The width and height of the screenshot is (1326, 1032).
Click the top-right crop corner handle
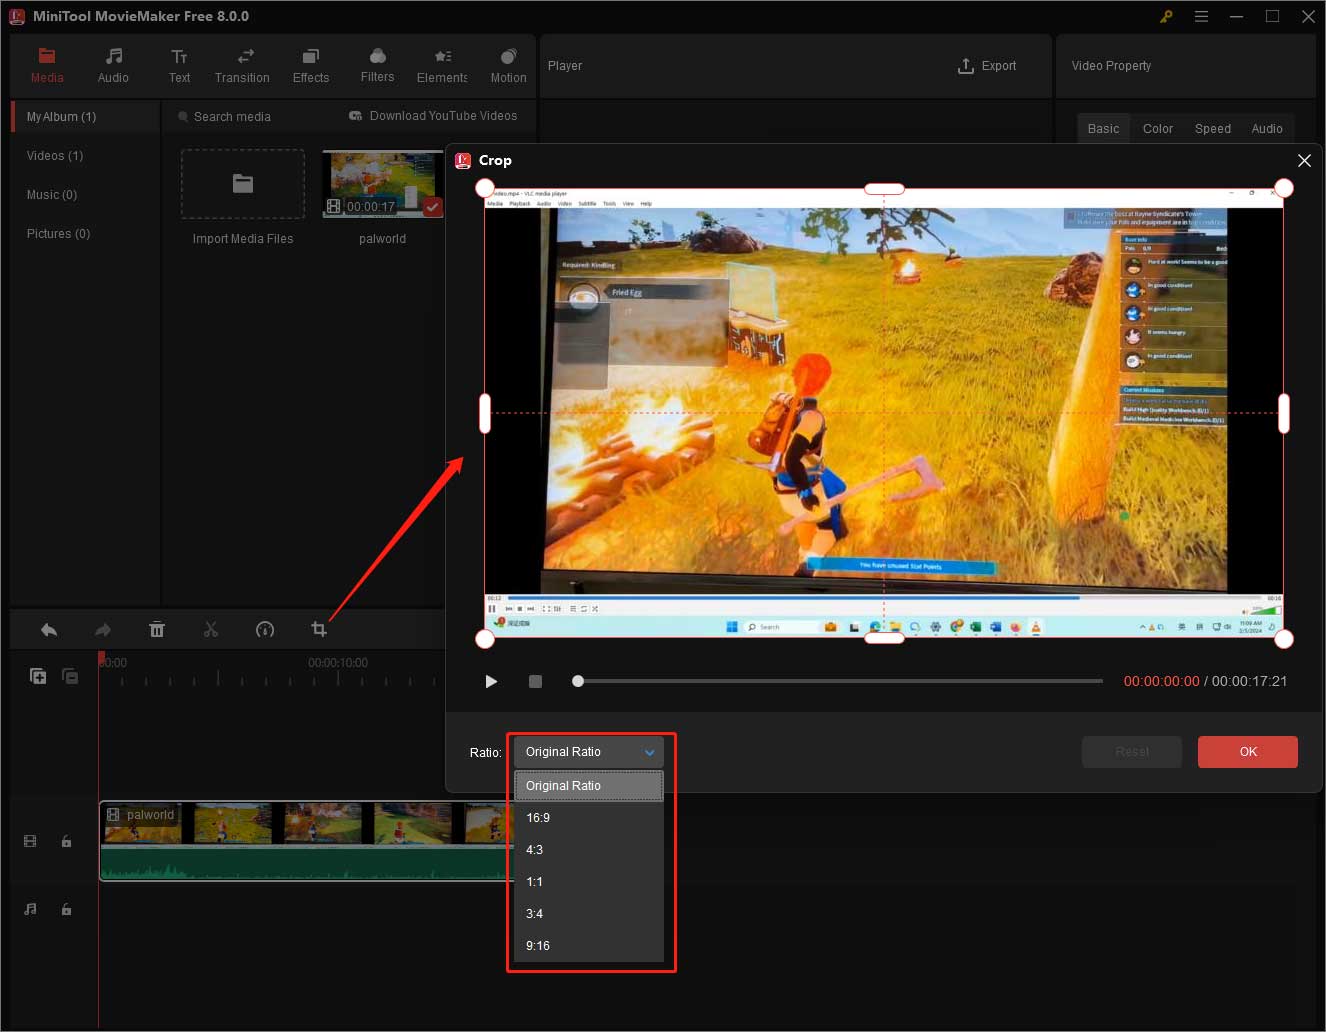pyautogui.click(x=1284, y=188)
